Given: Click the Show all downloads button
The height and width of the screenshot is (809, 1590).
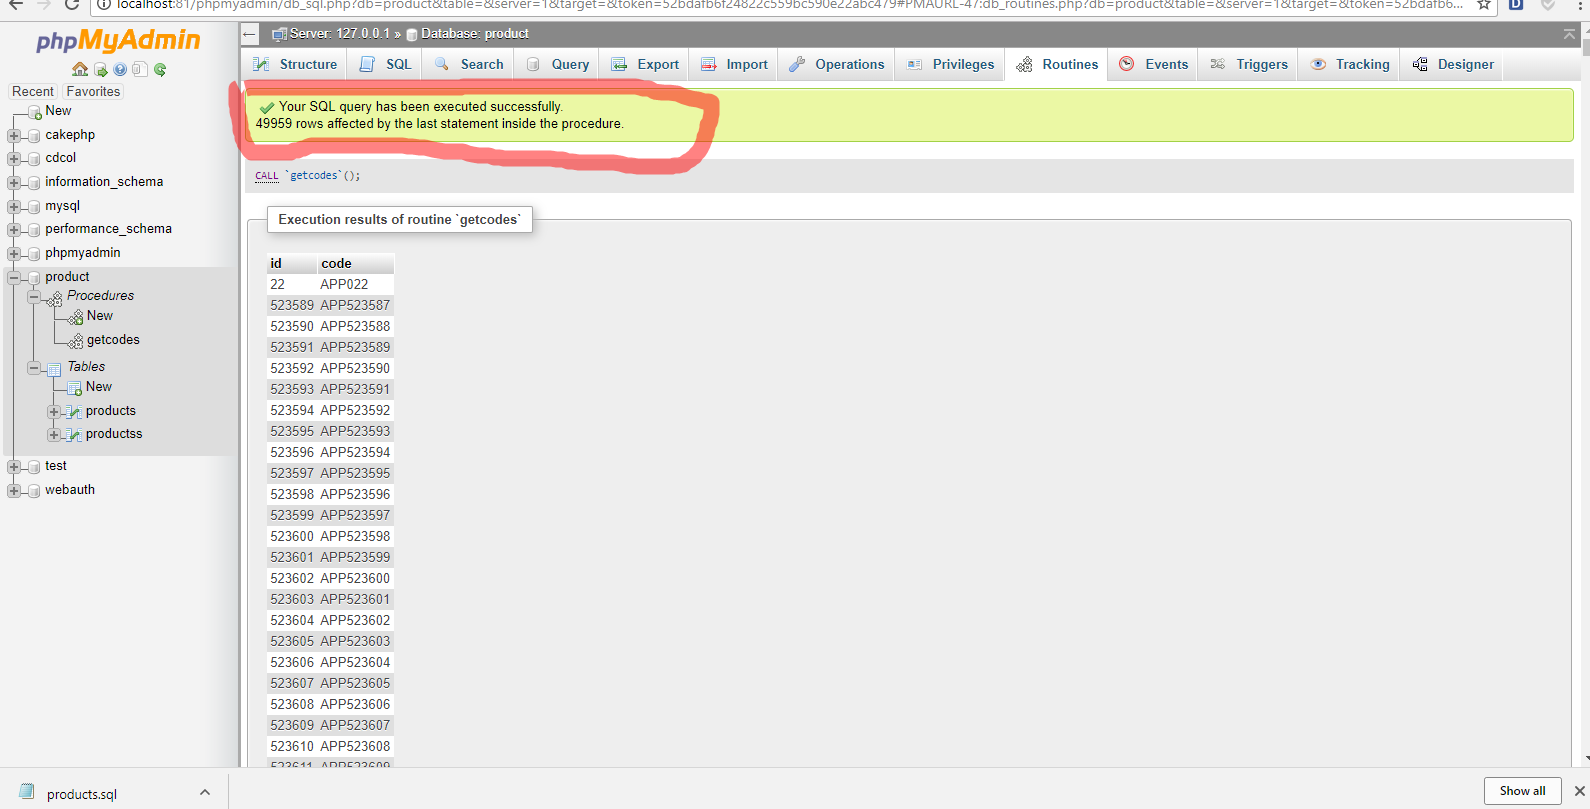Looking at the screenshot, I should tap(1522, 791).
